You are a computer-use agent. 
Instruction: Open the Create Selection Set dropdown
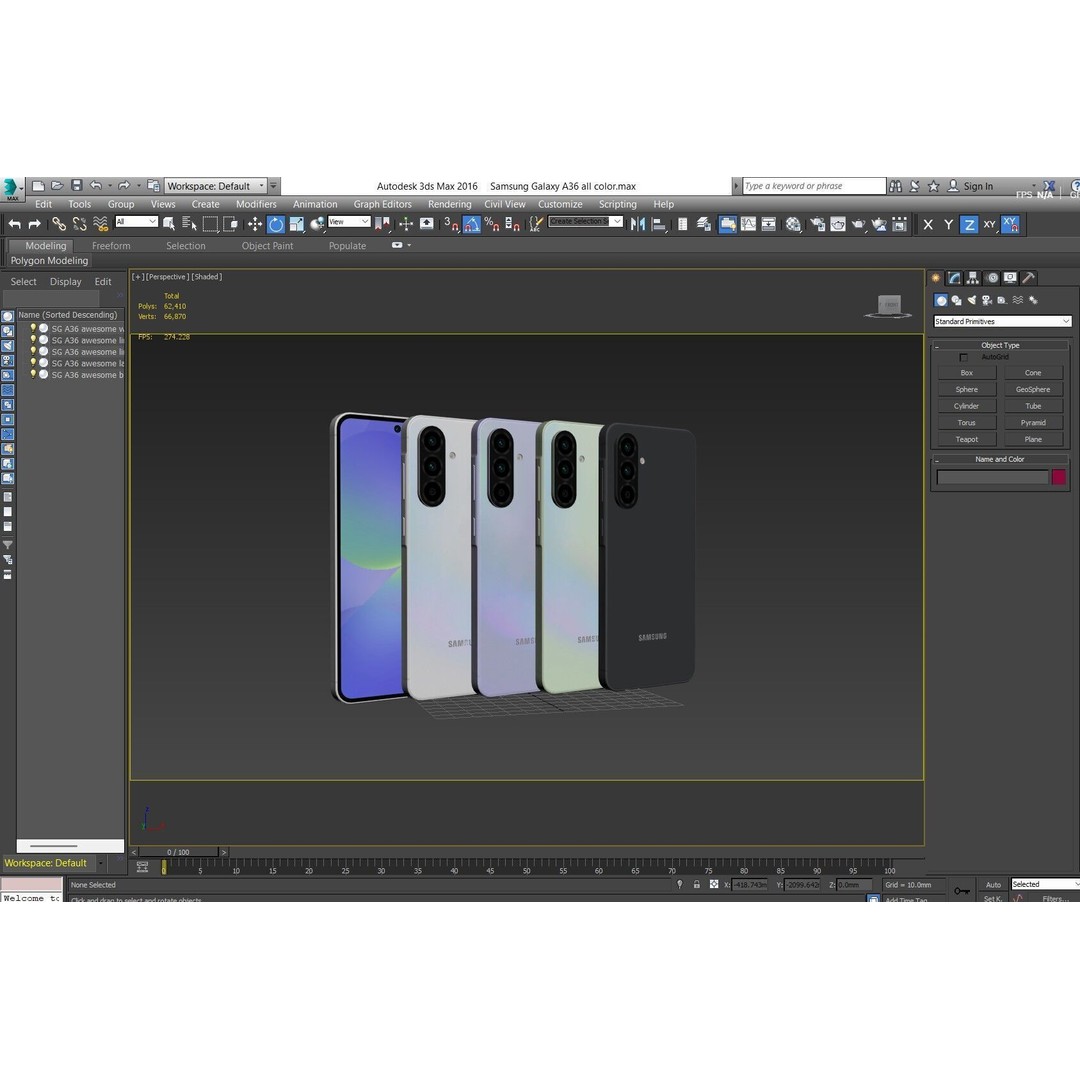coord(585,221)
